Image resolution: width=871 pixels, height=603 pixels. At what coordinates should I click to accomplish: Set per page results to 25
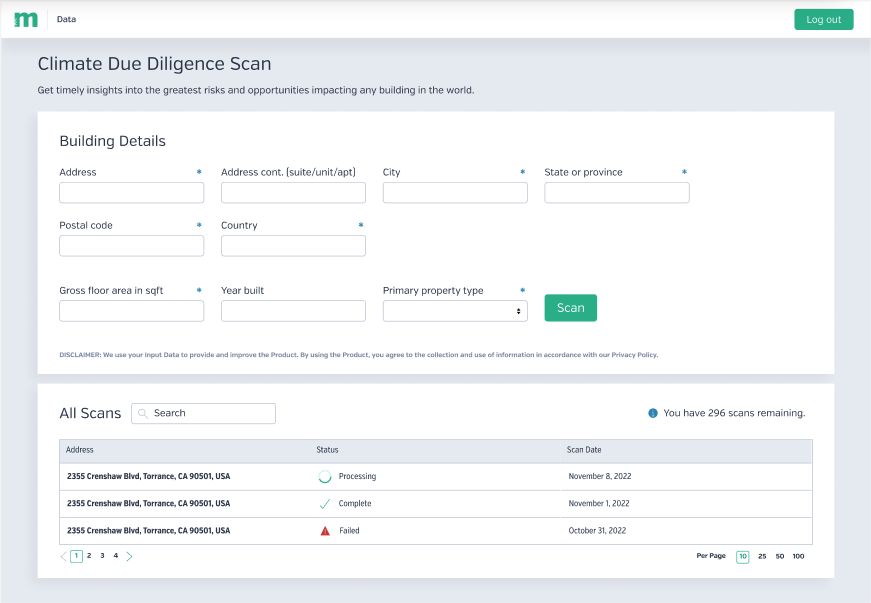pyautogui.click(x=762, y=556)
